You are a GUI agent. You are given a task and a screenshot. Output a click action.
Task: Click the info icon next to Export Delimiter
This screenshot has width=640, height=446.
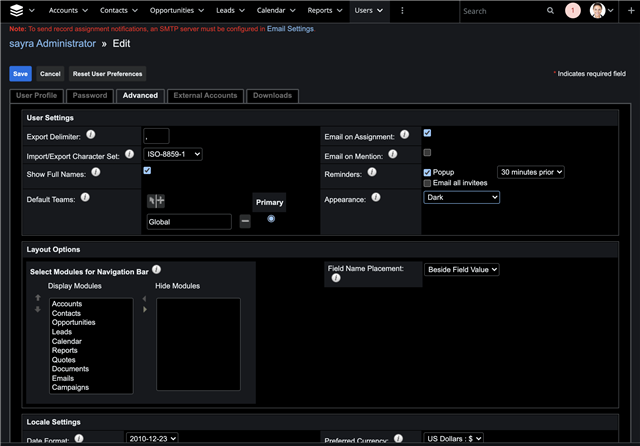point(92,134)
